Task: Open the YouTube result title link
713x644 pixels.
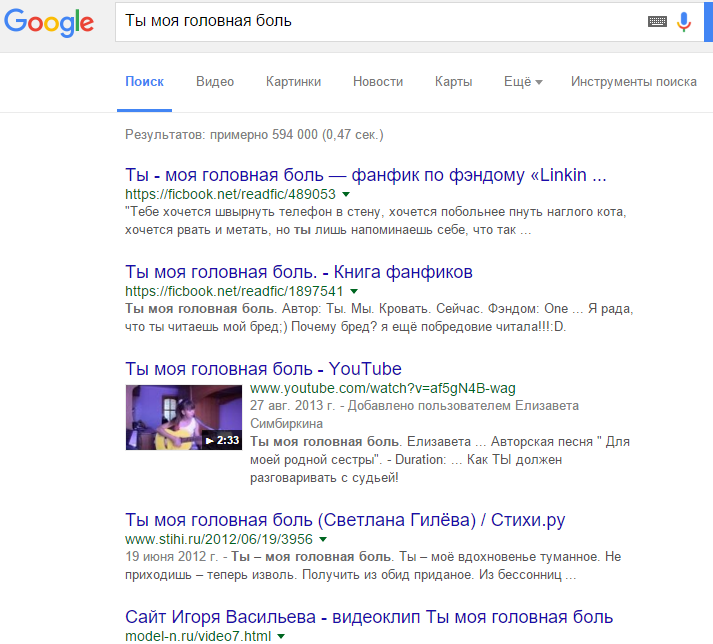Action: pos(263,369)
